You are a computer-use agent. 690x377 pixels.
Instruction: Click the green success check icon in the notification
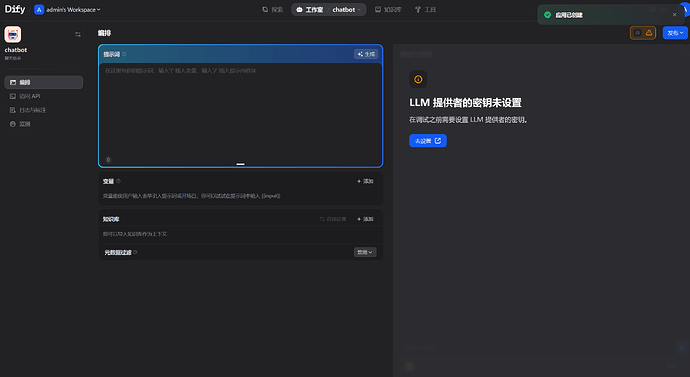[x=547, y=15]
